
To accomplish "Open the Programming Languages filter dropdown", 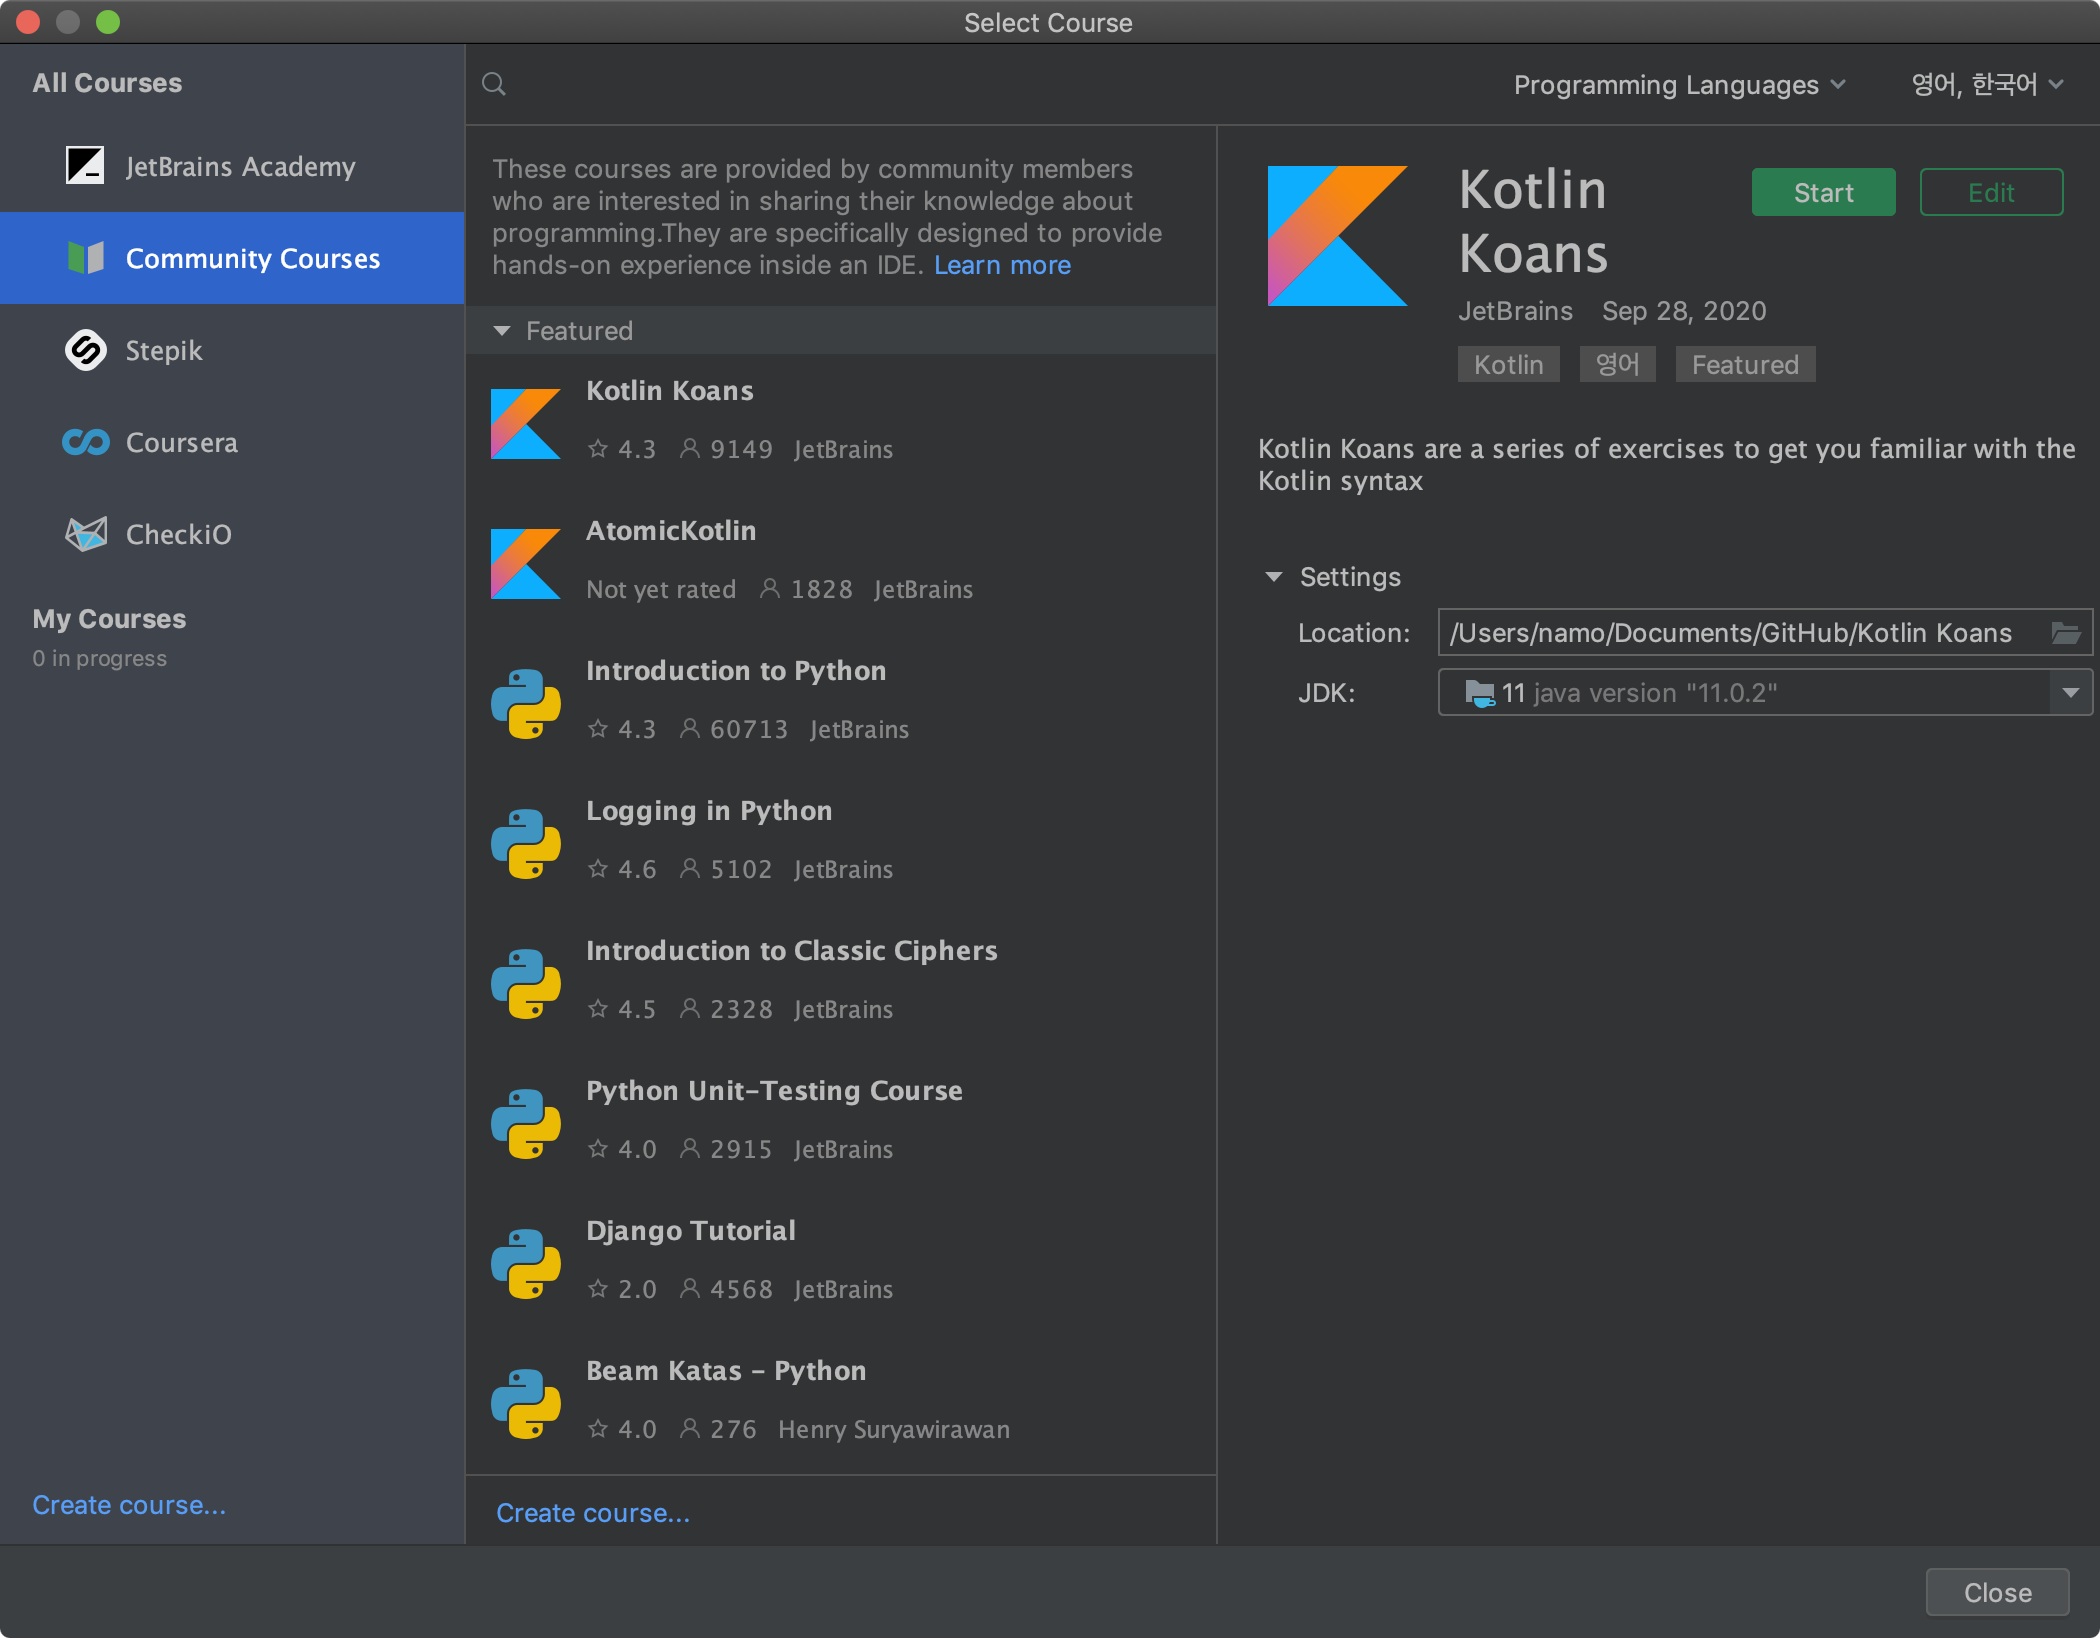I will coord(1678,85).
